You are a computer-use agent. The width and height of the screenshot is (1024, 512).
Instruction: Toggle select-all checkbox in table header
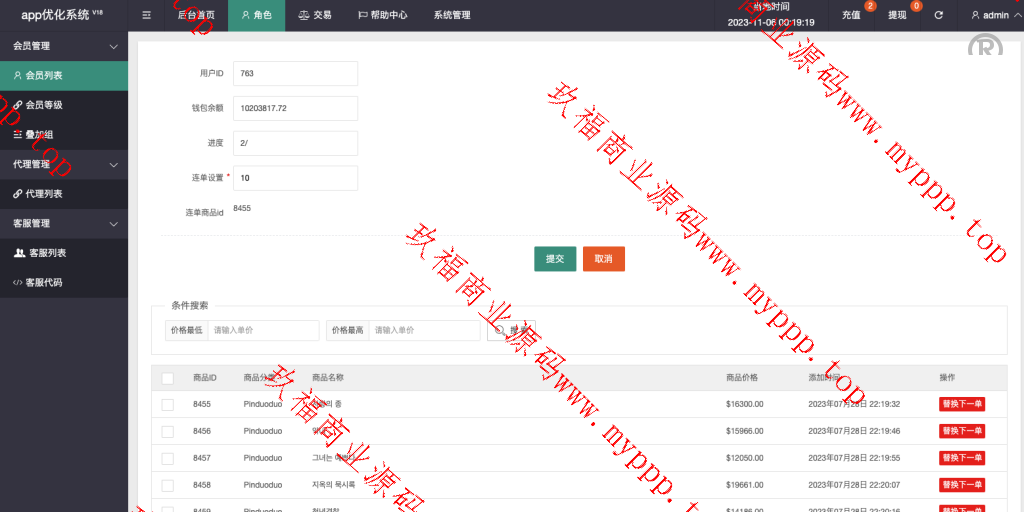coord(168,378)
